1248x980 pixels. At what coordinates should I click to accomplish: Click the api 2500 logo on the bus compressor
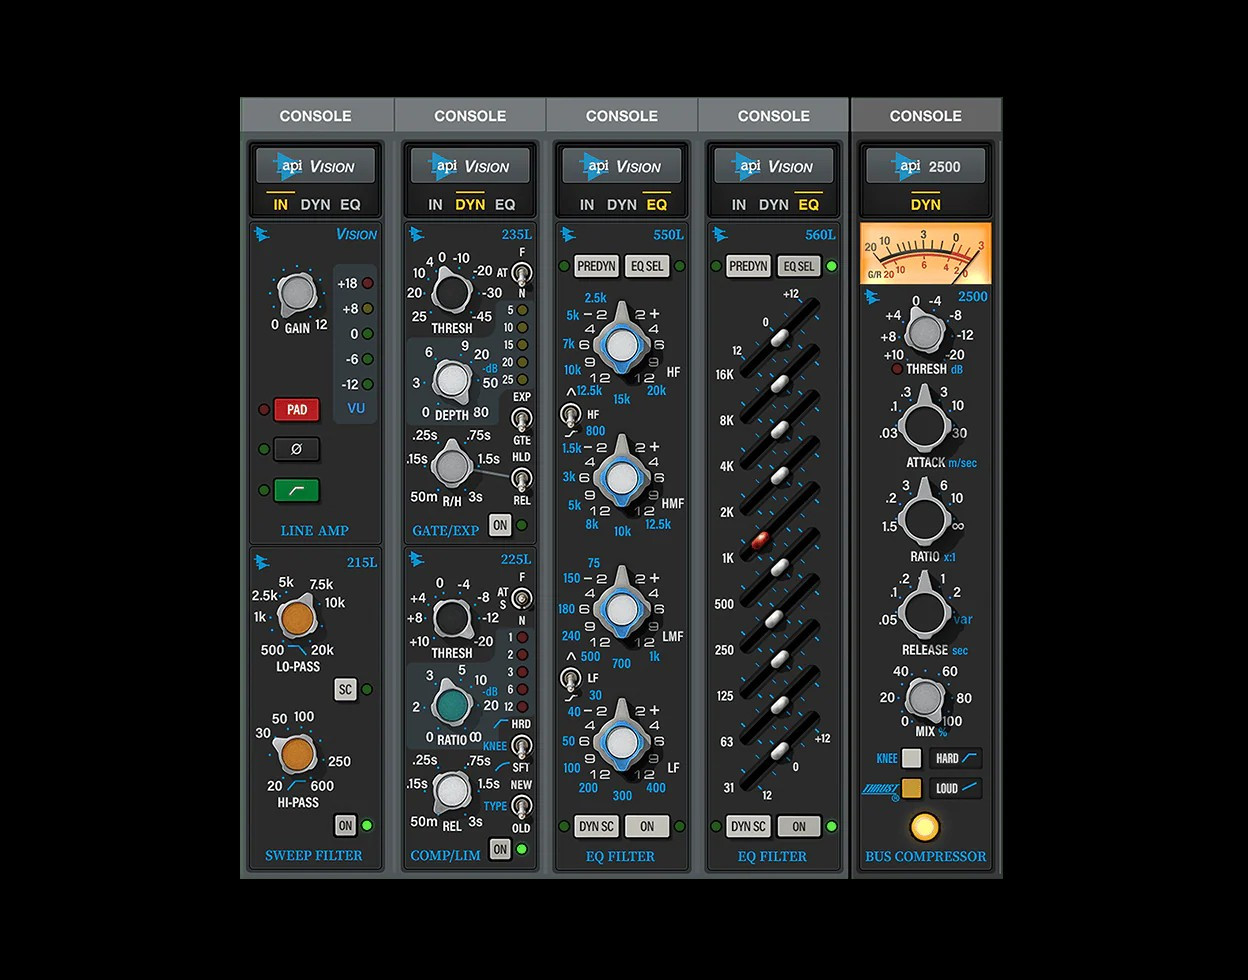coord(925,165)
